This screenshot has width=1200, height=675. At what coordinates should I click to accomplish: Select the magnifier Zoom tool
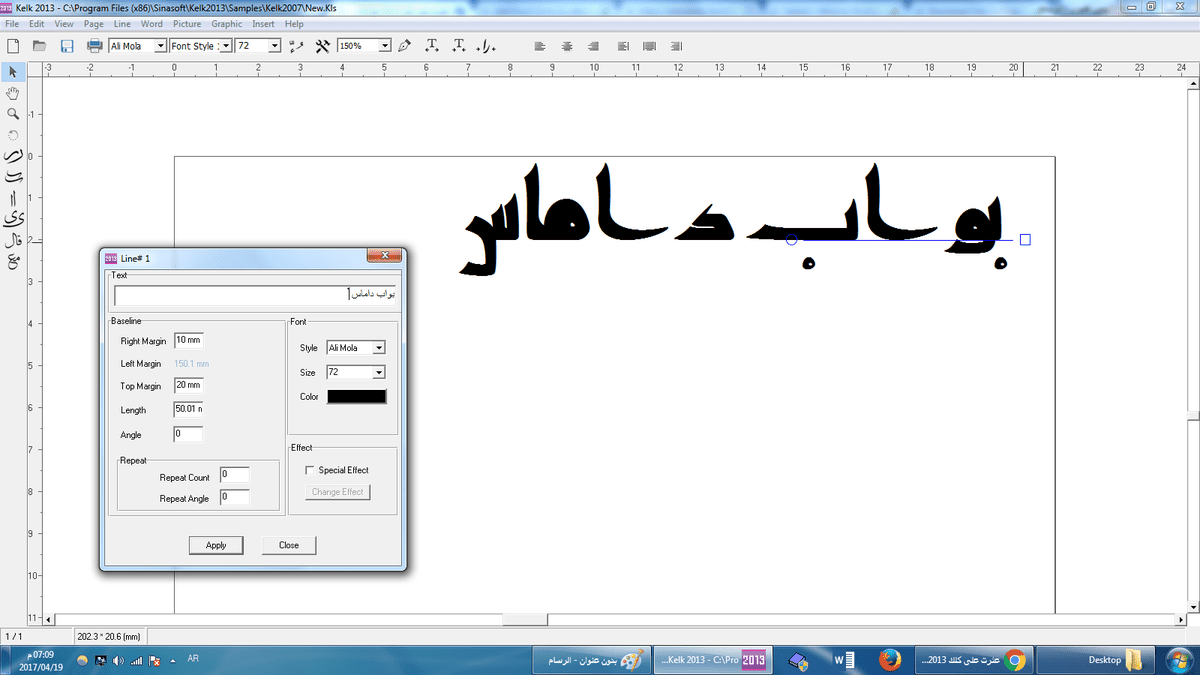[x=13, y=114]
